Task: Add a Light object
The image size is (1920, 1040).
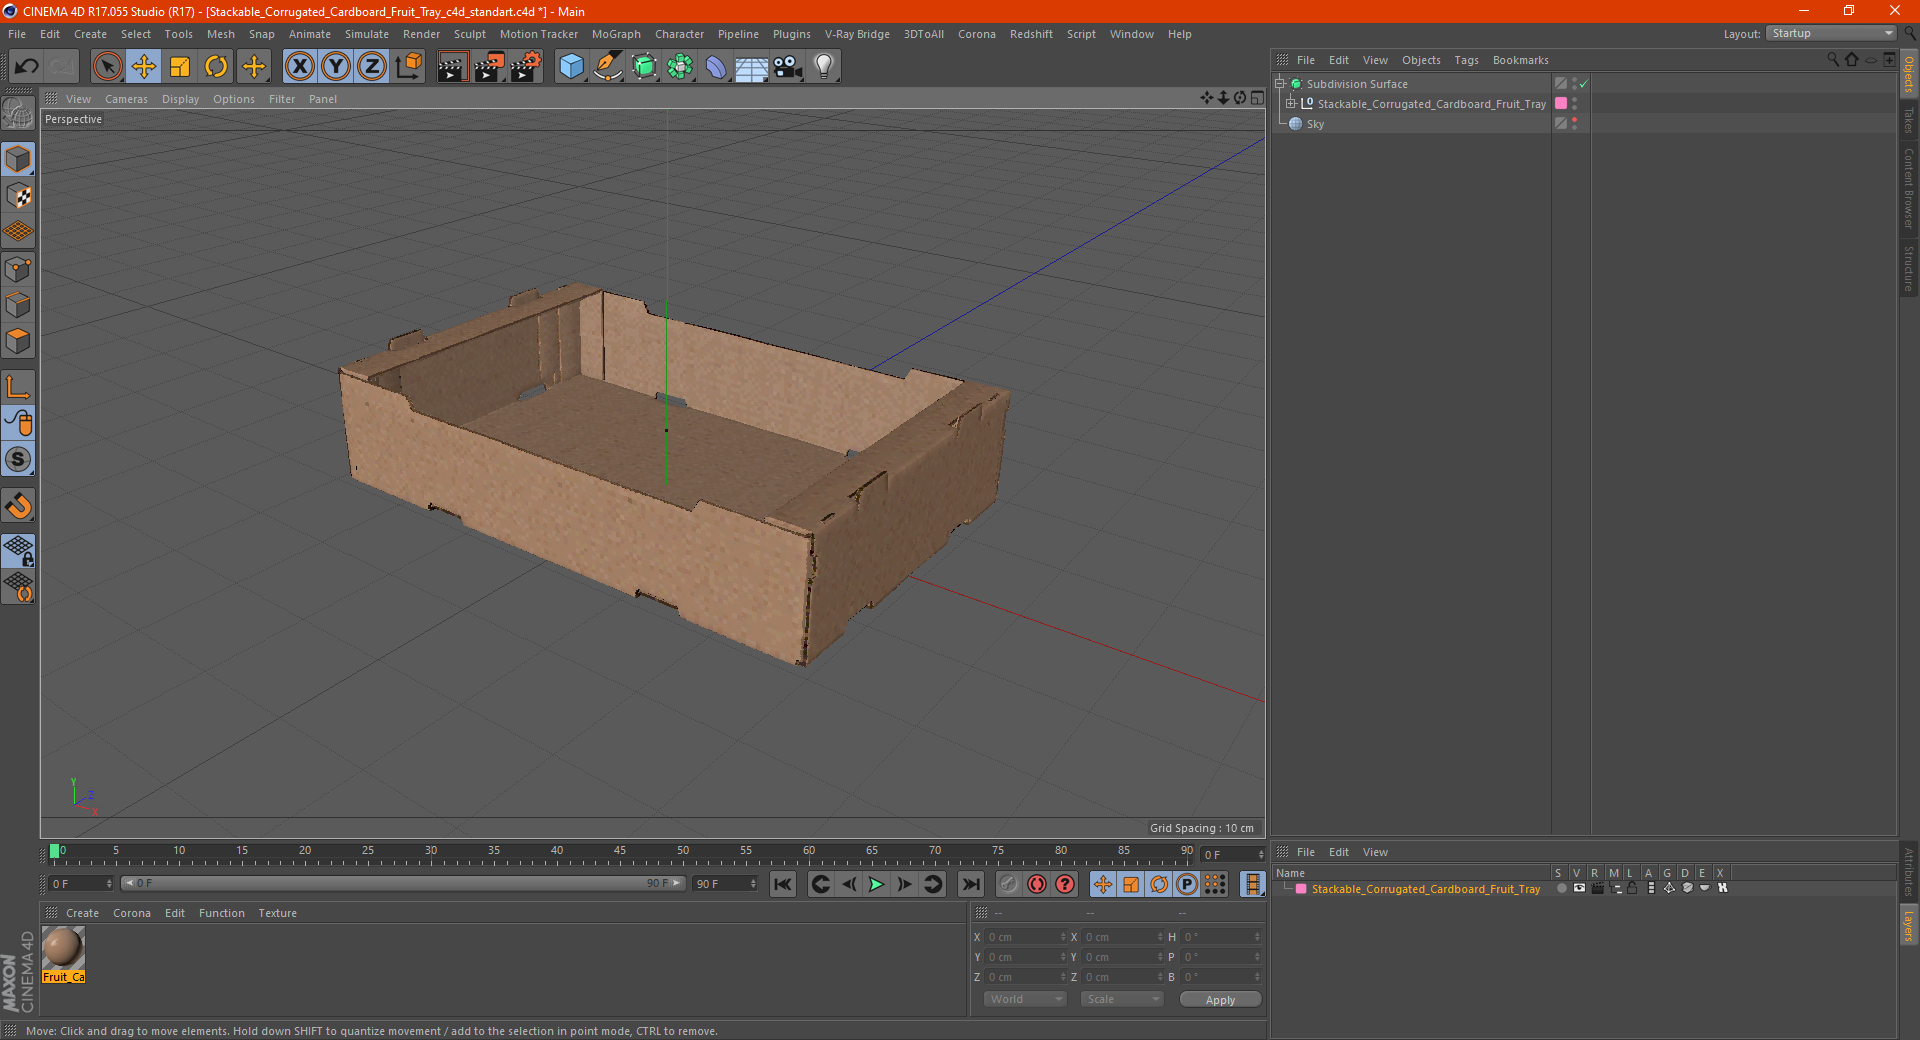Action: 824,67
